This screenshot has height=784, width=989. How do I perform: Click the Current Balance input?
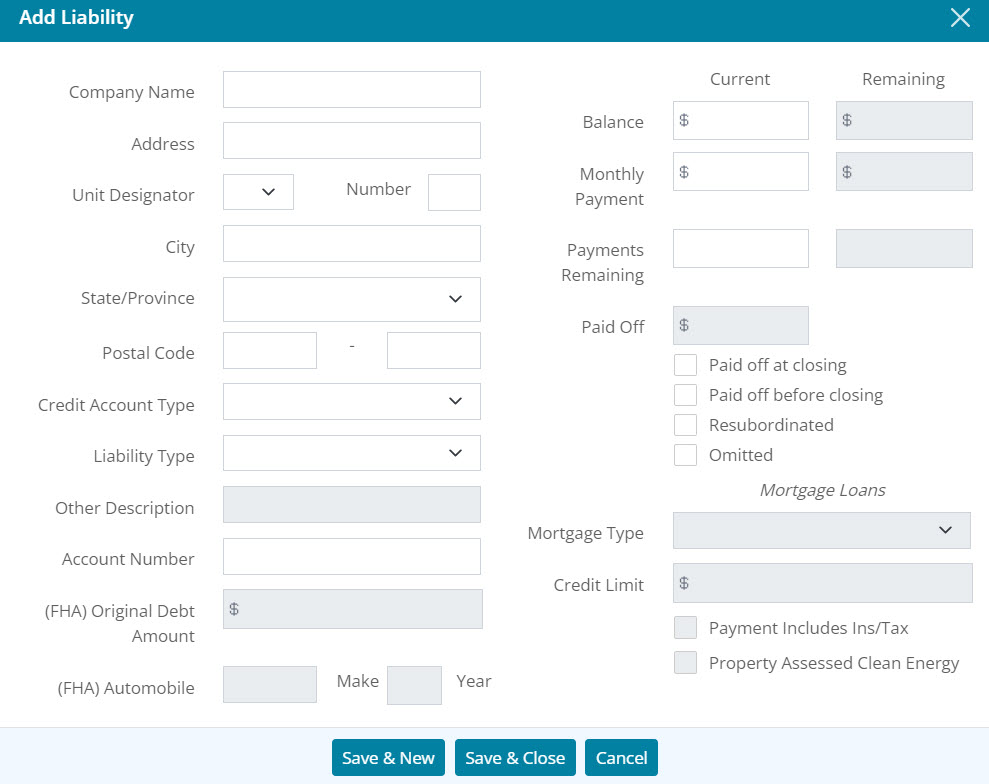click(x=747, y=120)
